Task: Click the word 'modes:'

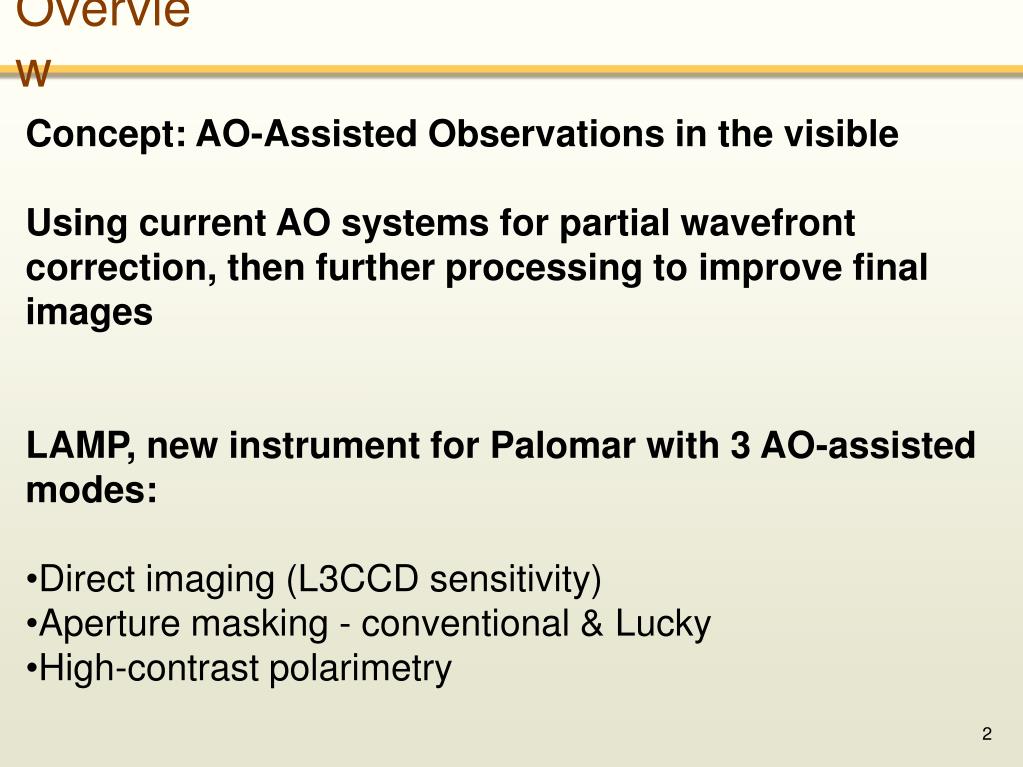Action: pyautogui.click(x=91, y=489)
